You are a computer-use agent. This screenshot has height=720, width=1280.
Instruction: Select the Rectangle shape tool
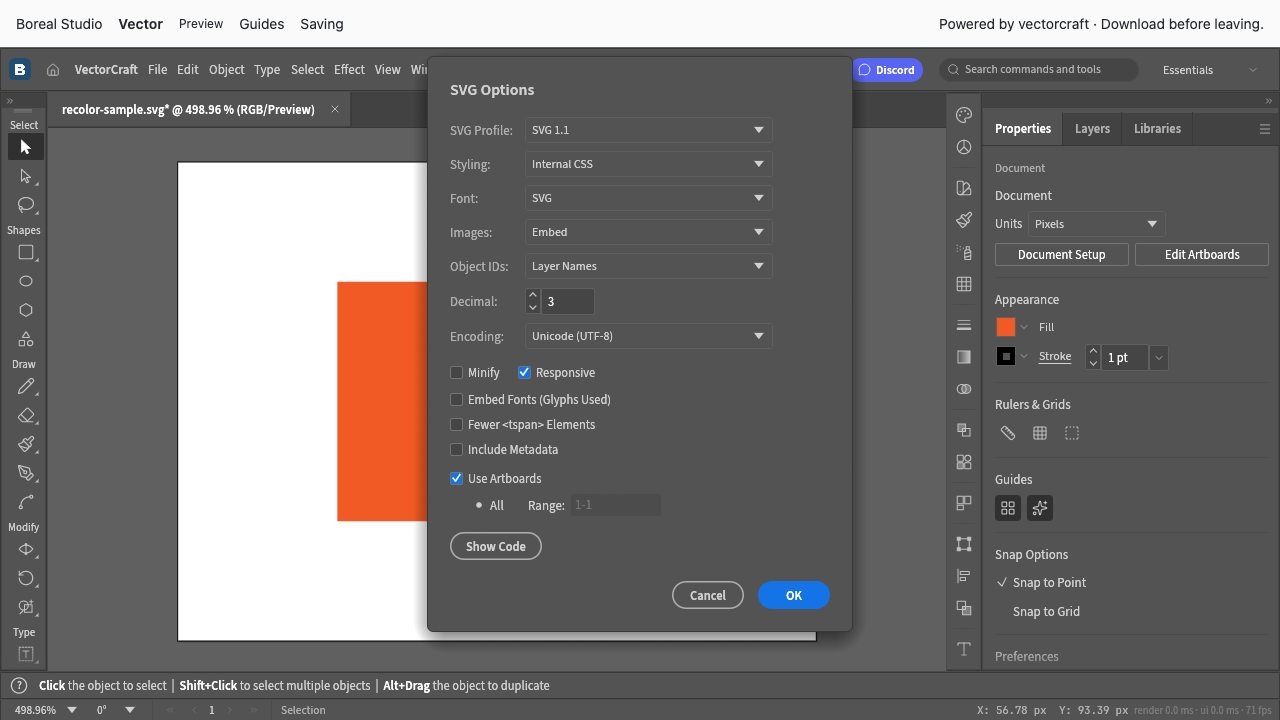[x=26, y=252]
